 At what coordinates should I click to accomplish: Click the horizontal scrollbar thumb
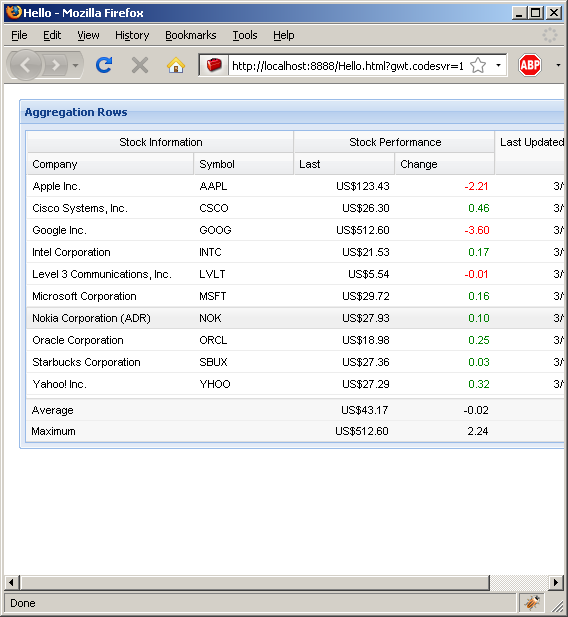(x=255, y=582)
